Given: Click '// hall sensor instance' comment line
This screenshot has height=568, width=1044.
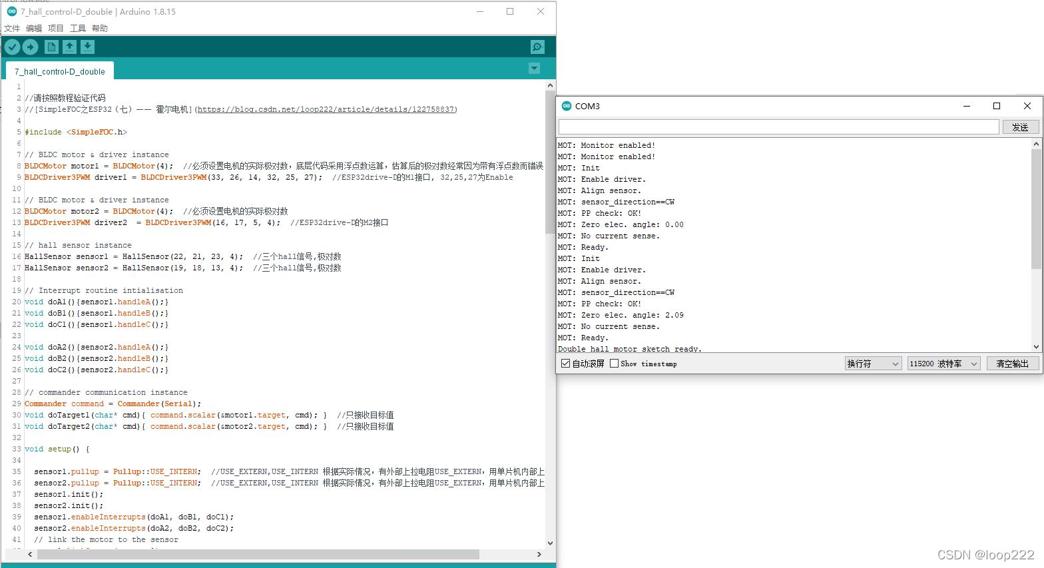Looking at the screenshot, I should [x=78, y=245].
